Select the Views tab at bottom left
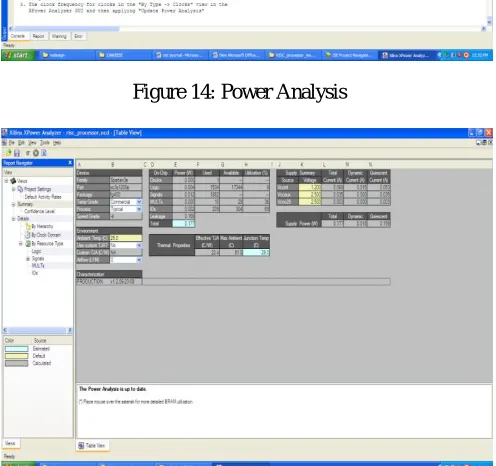Viewport: 496px width, 466px height. [10, 443]
